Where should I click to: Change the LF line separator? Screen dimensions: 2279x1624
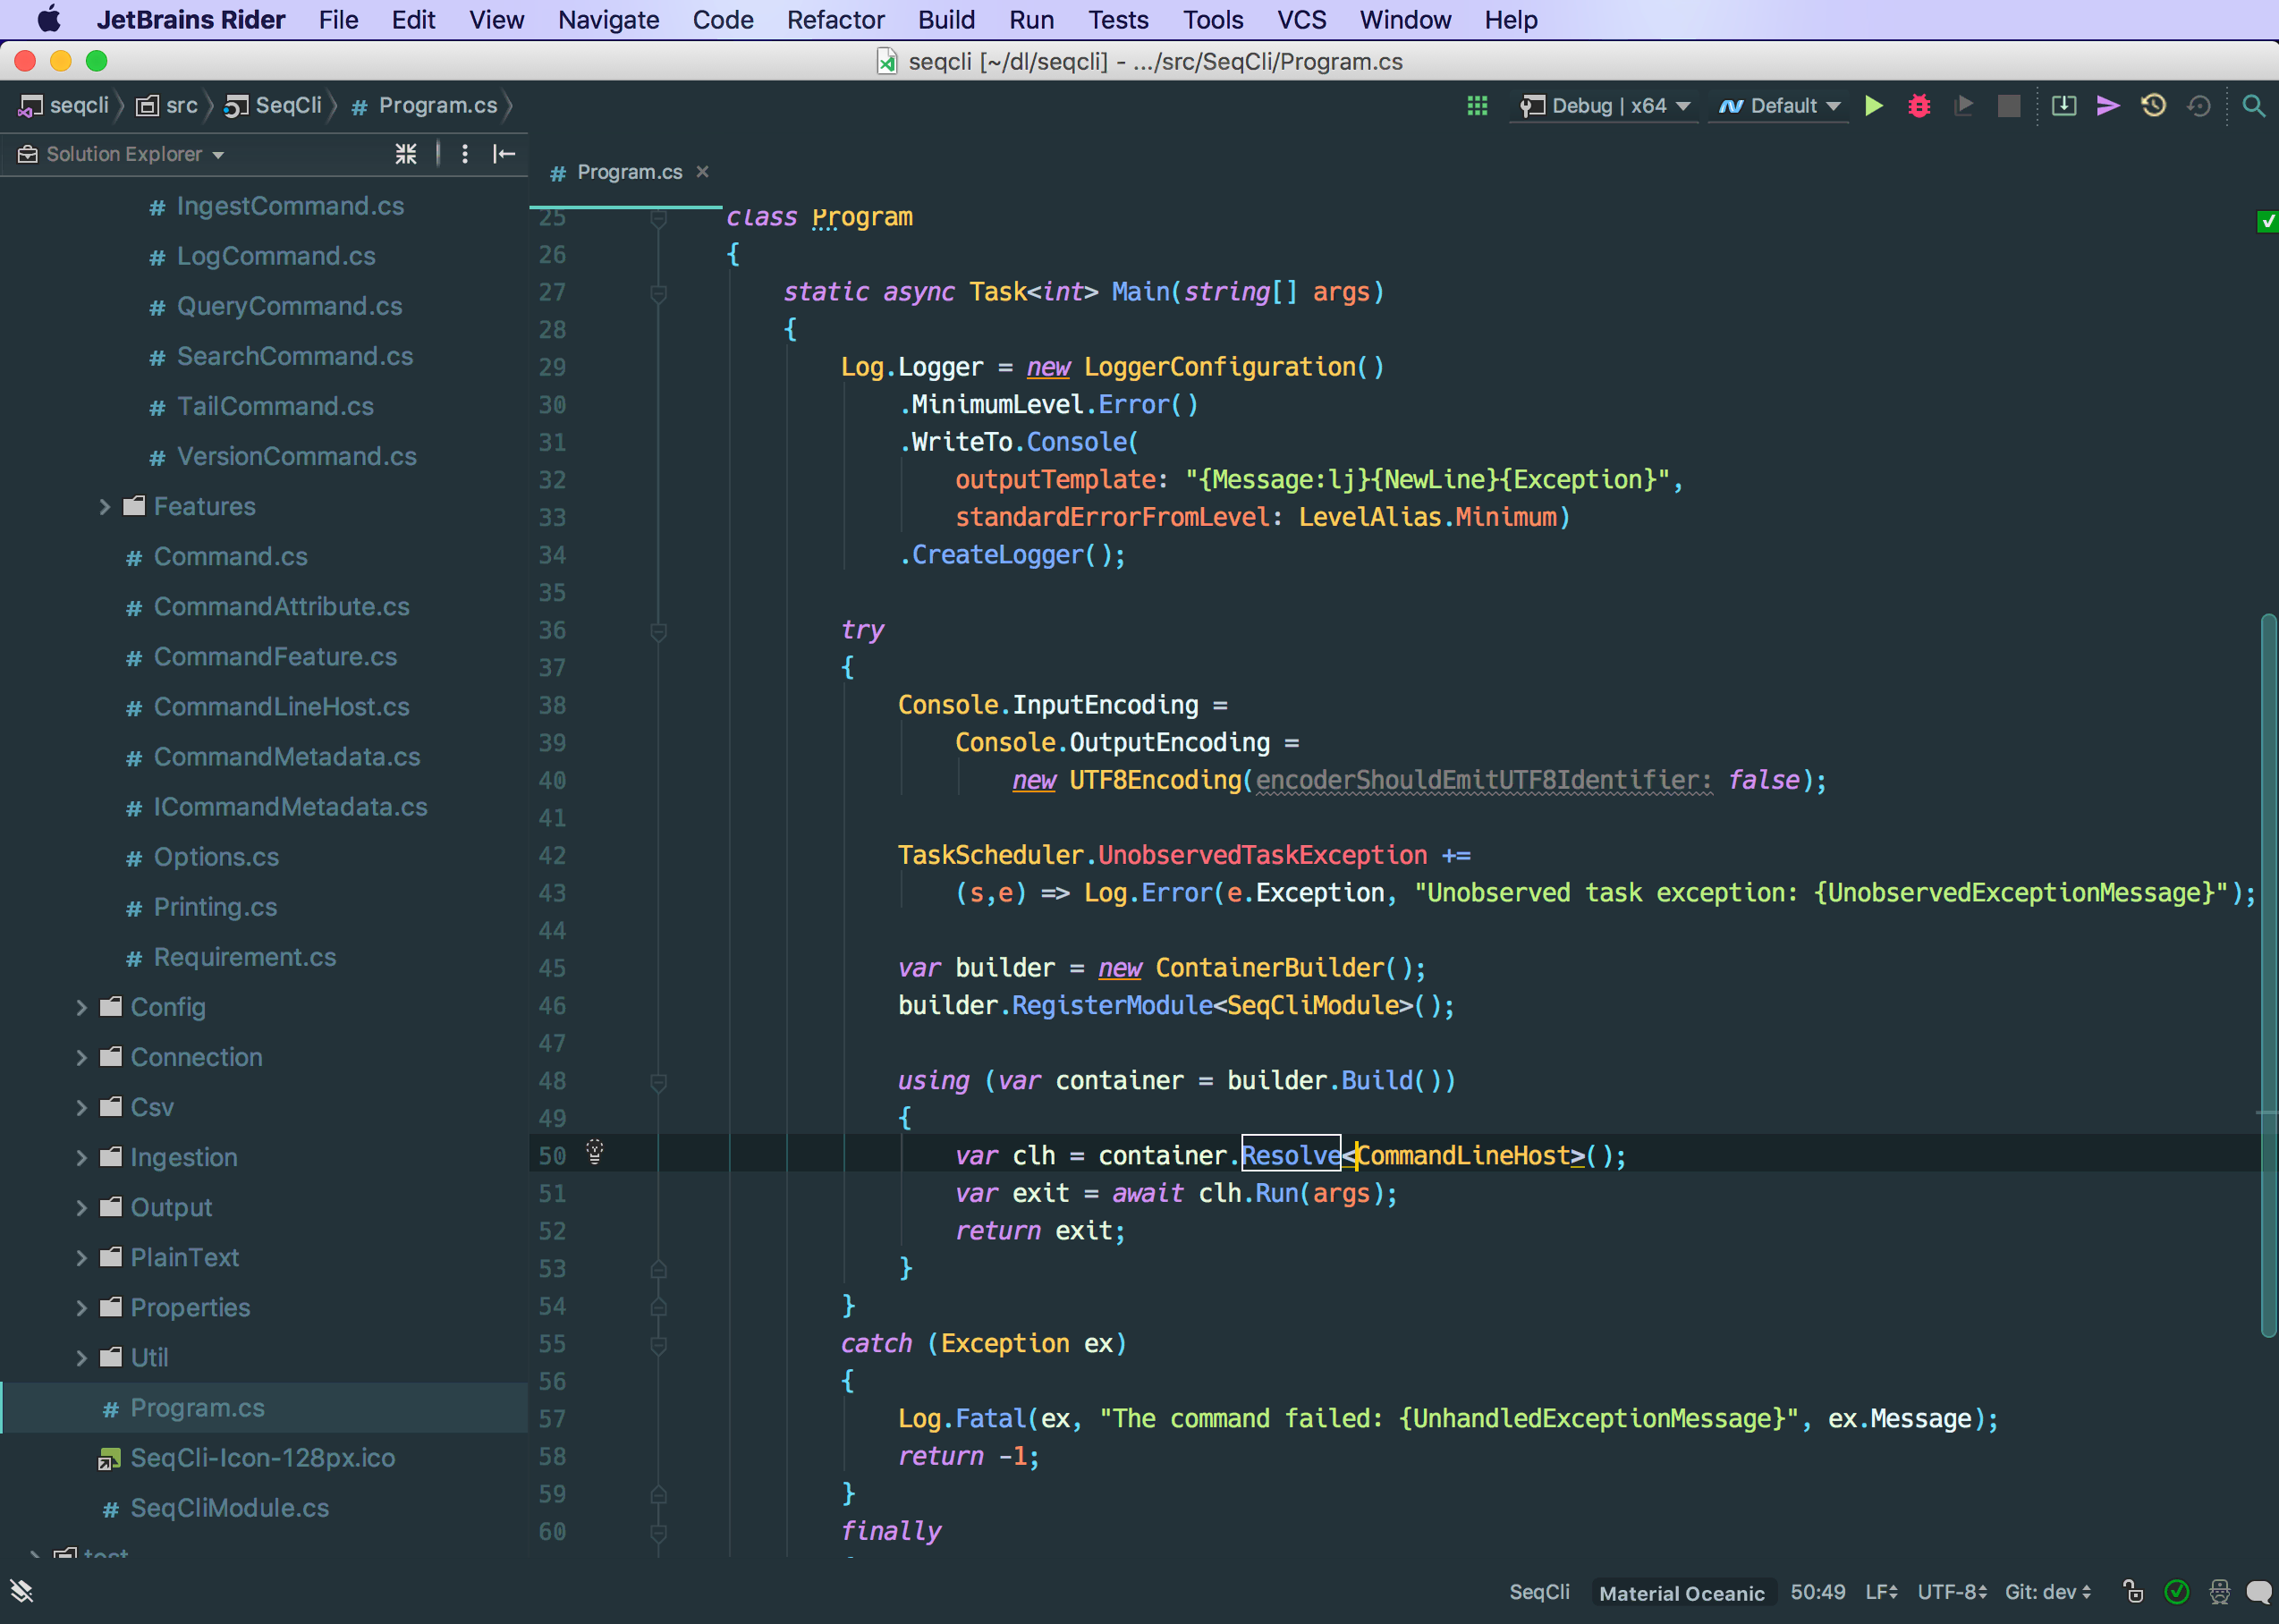1881,1592
